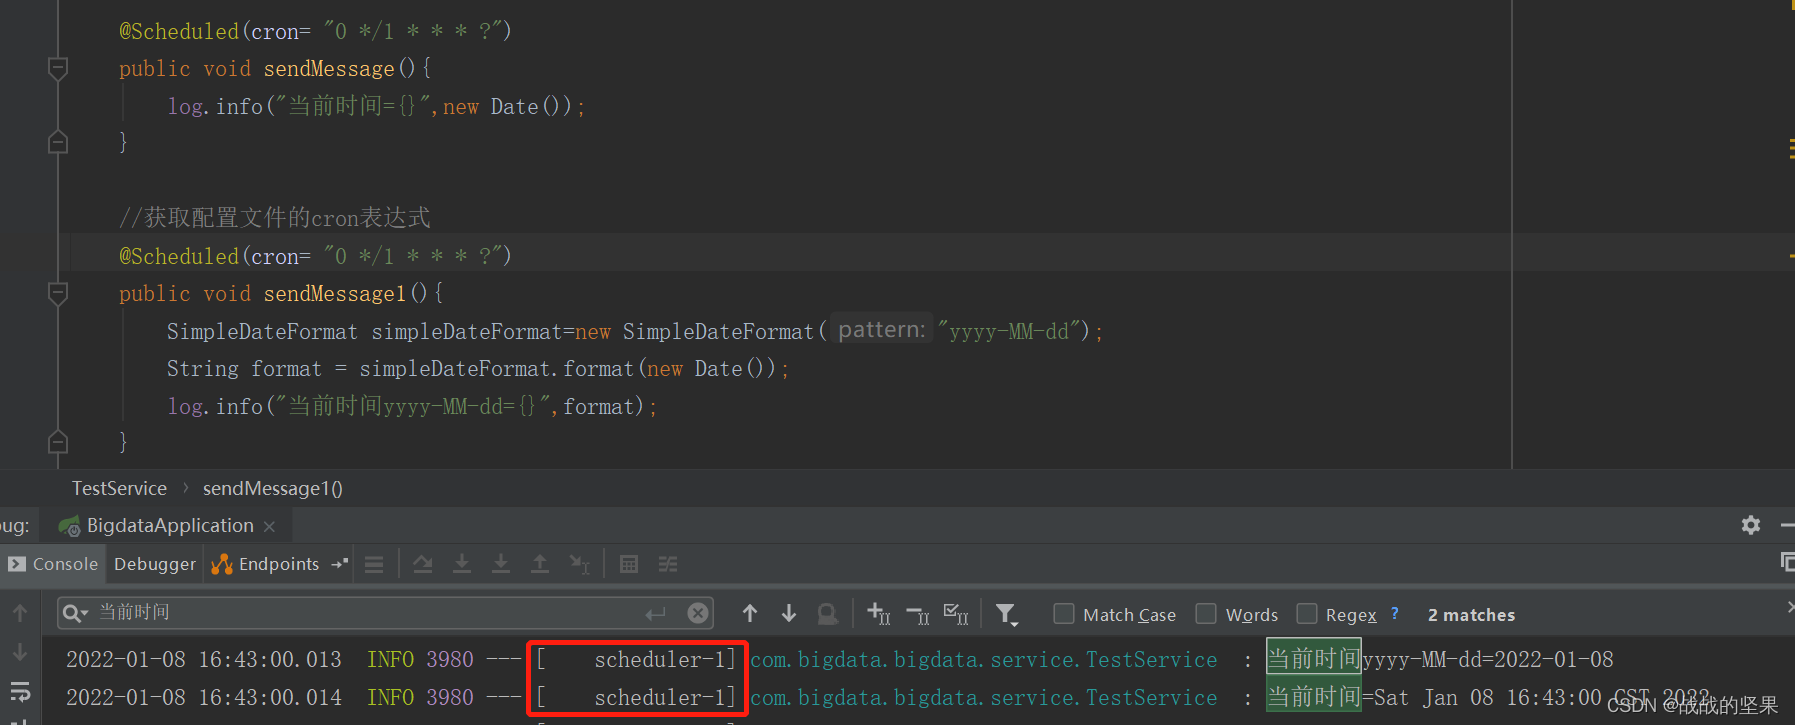This screenshot has height=725, width=1795.
Task: Open the Console tab
Action: point(53,564)
